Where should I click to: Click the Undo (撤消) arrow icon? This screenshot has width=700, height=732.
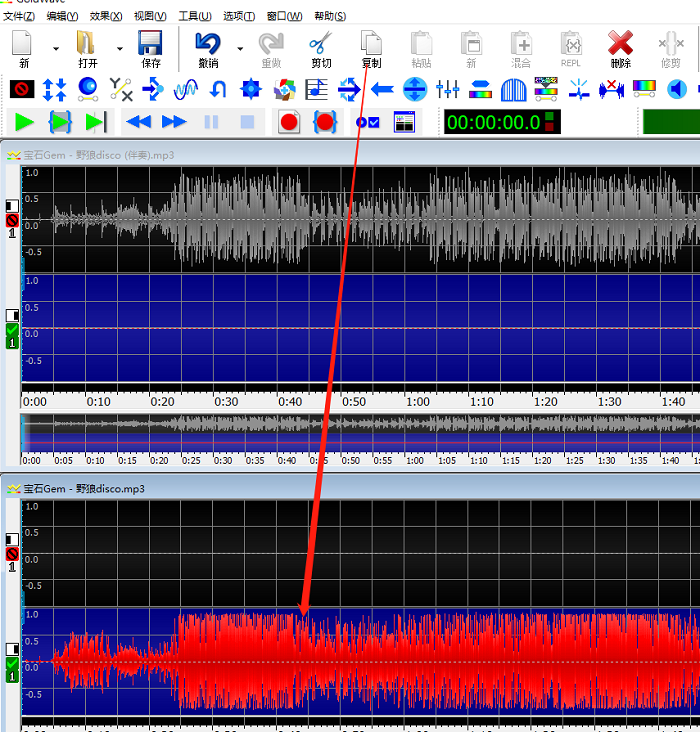[208, 48]
